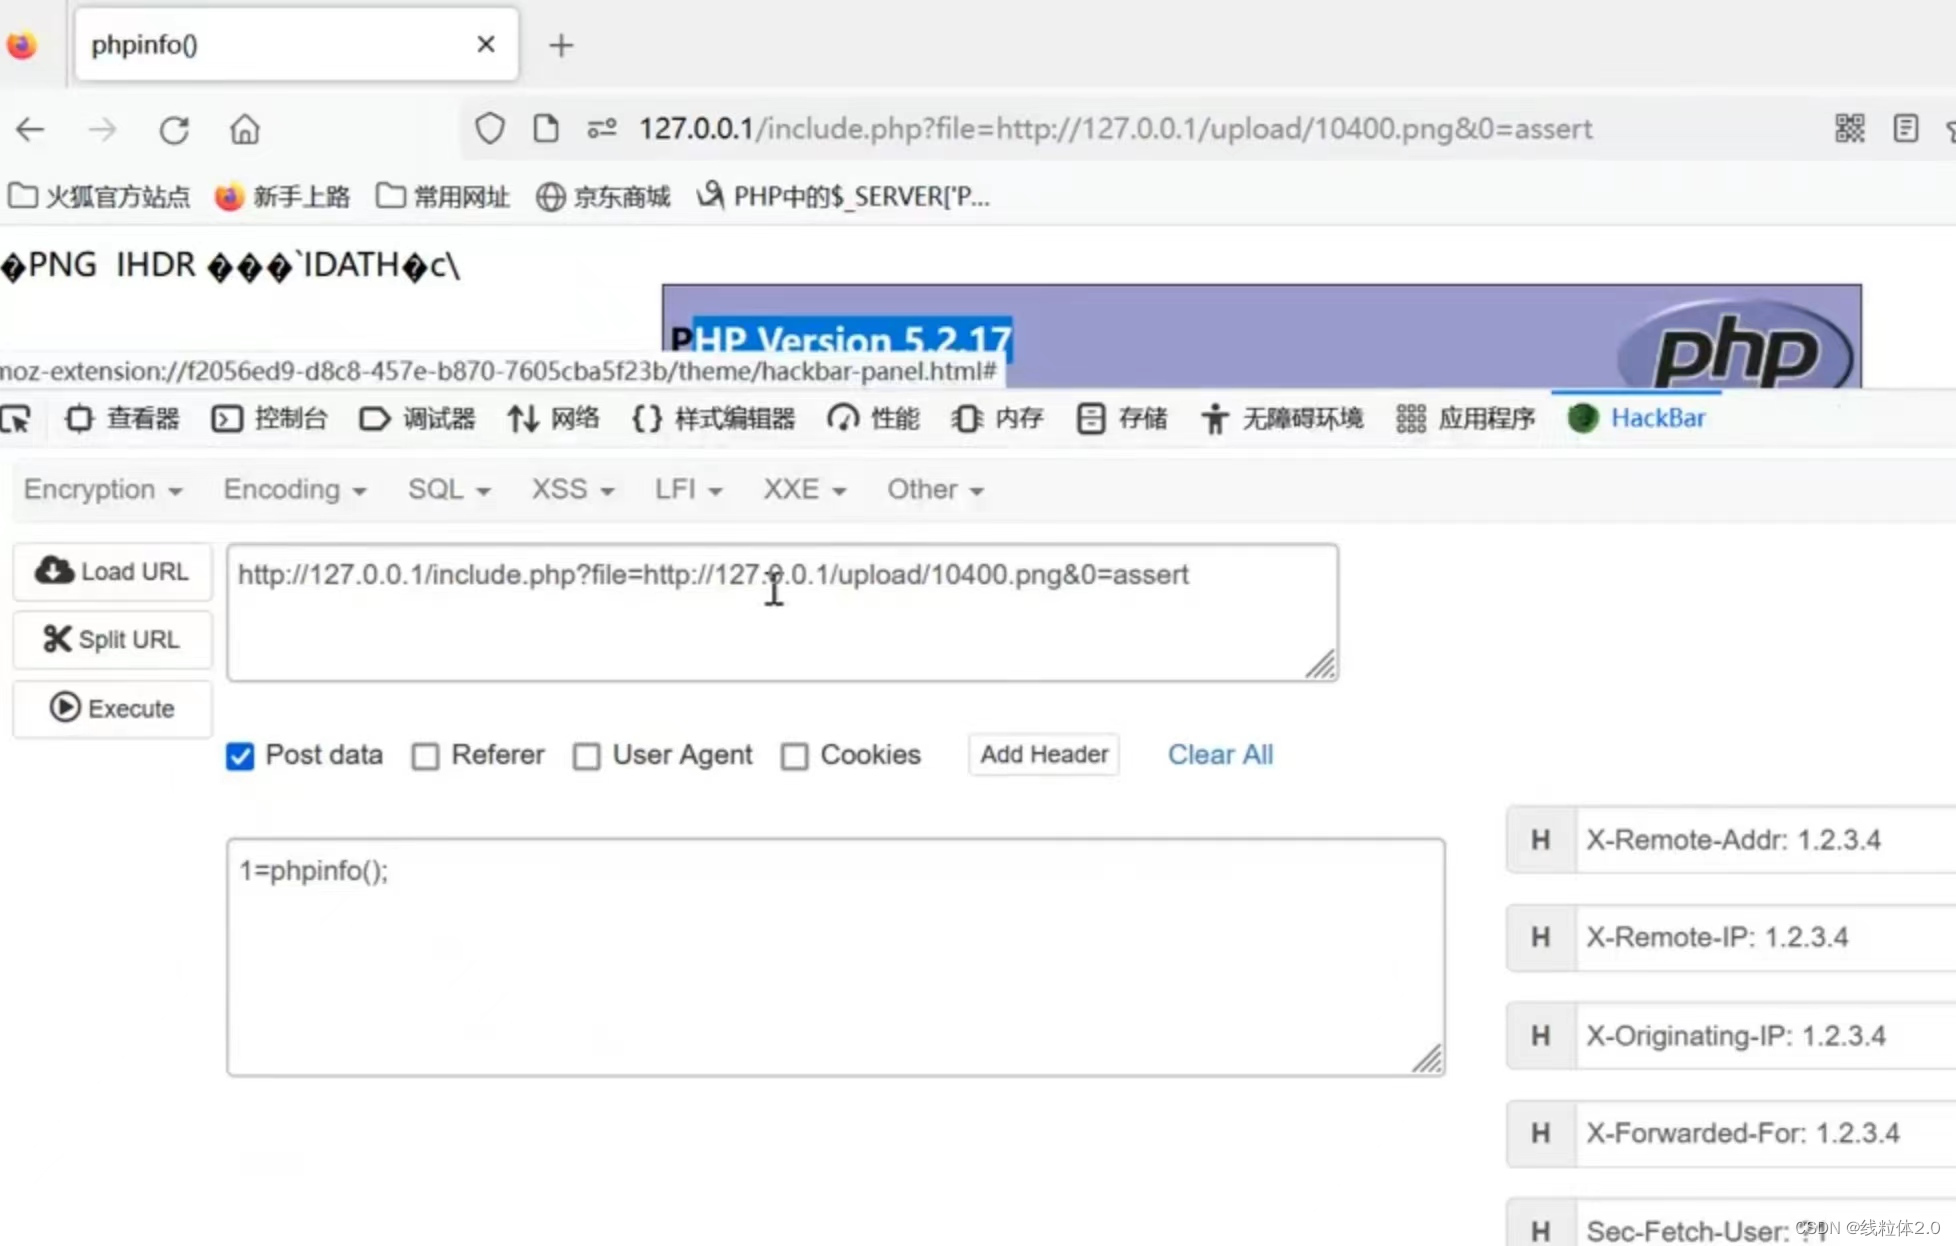Screen dimensions: 1956x1246
Task: Select the X-Forwarded-For: 1.2.3.4 header
Action: point(1766,1134)
